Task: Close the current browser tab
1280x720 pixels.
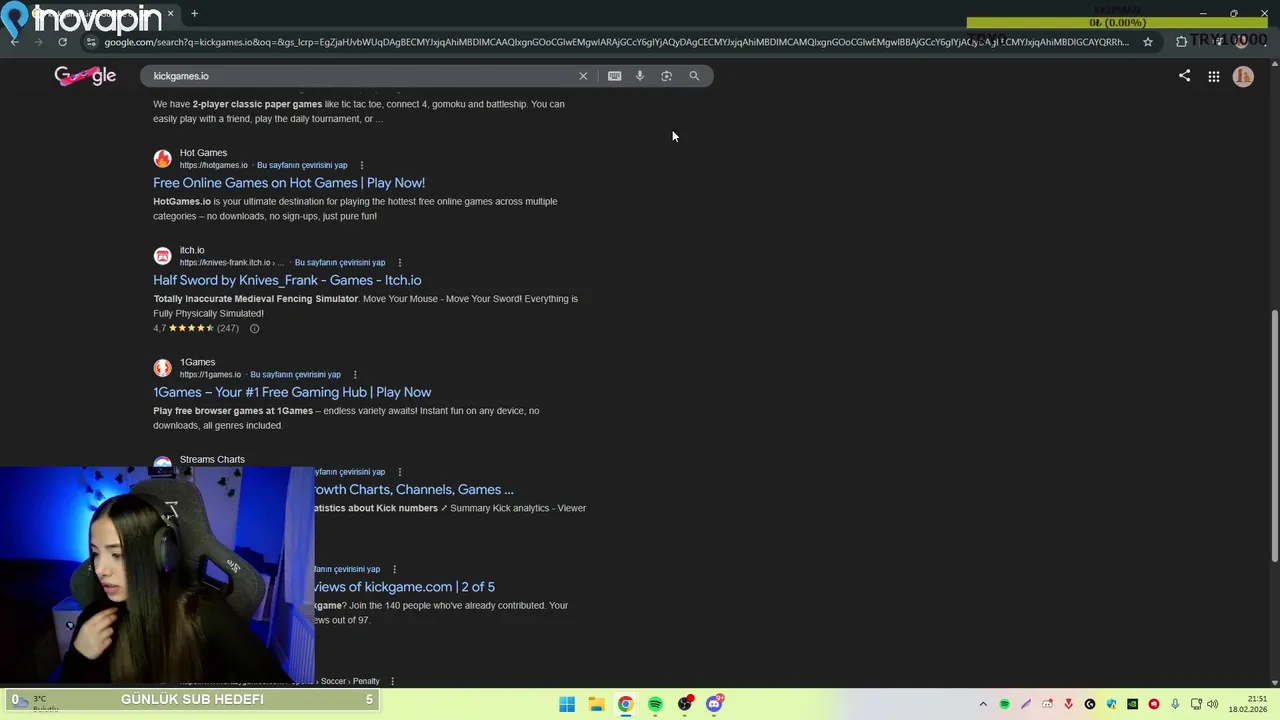Action: pos(170,14)
